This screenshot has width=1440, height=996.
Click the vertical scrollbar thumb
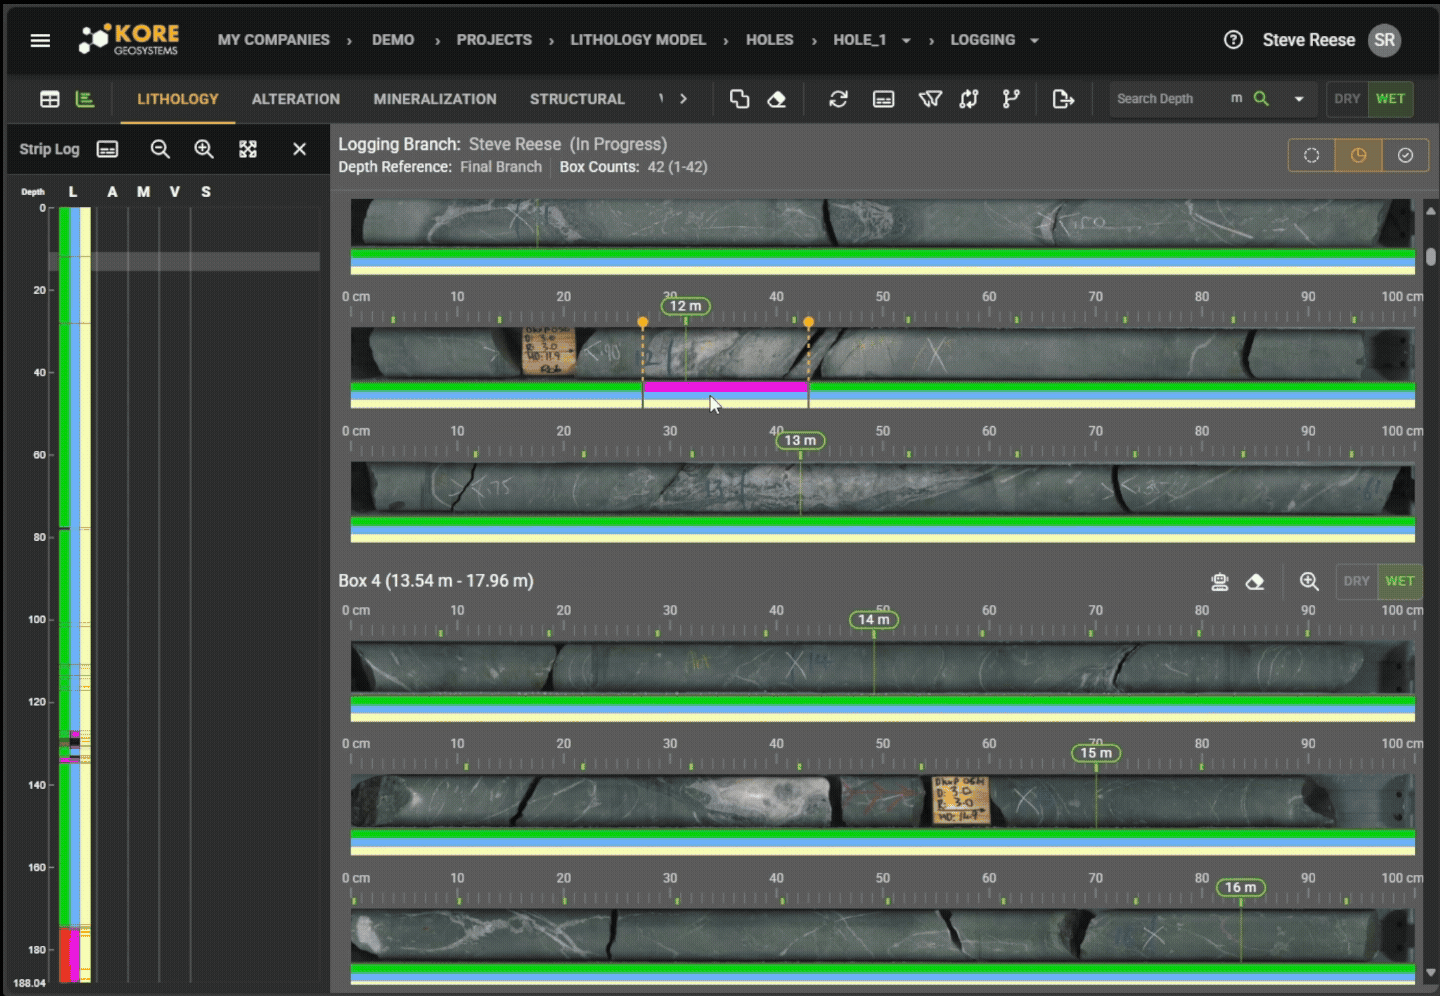1431,257
